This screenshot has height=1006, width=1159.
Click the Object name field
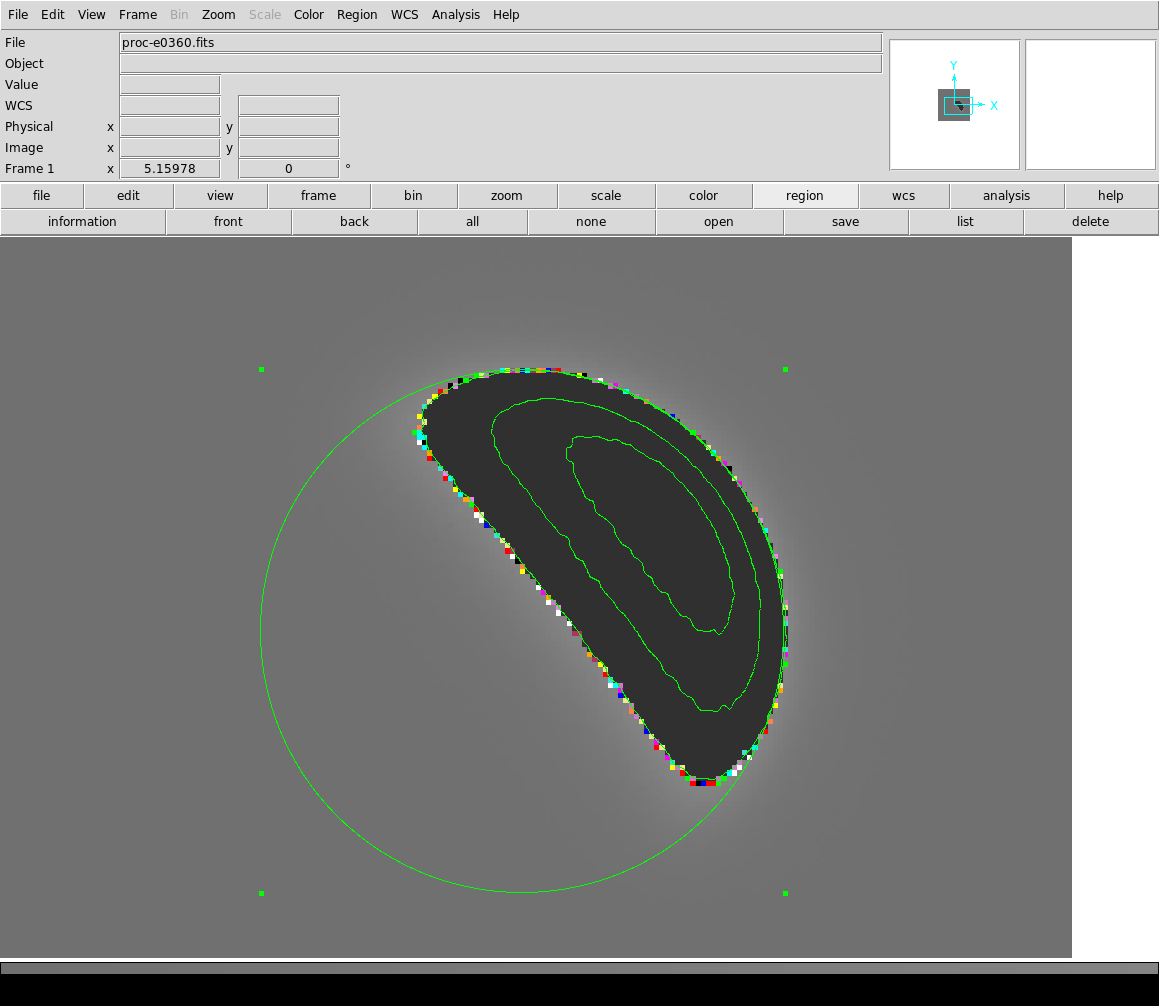pyautogui.click(x=500, y=64)
